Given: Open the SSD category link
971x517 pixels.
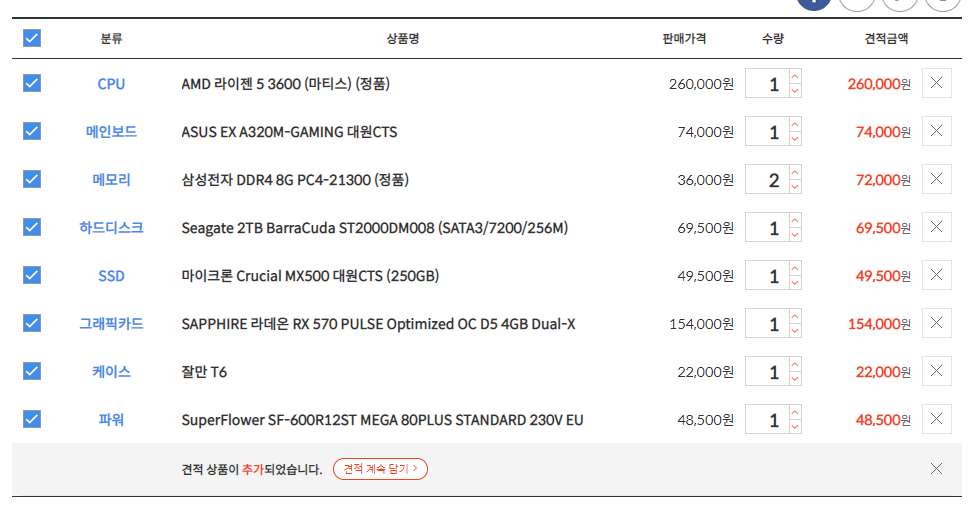Looking at the screenshot, I should [111, 276].
